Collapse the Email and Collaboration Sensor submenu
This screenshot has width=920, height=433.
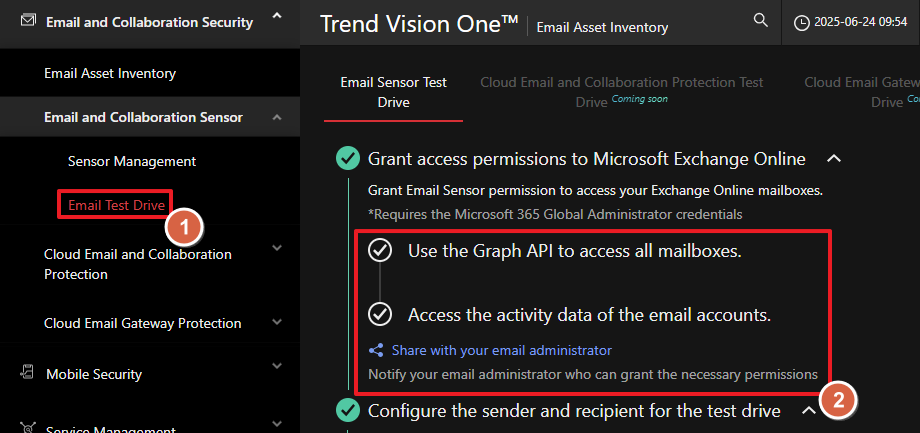click(277, 118)
